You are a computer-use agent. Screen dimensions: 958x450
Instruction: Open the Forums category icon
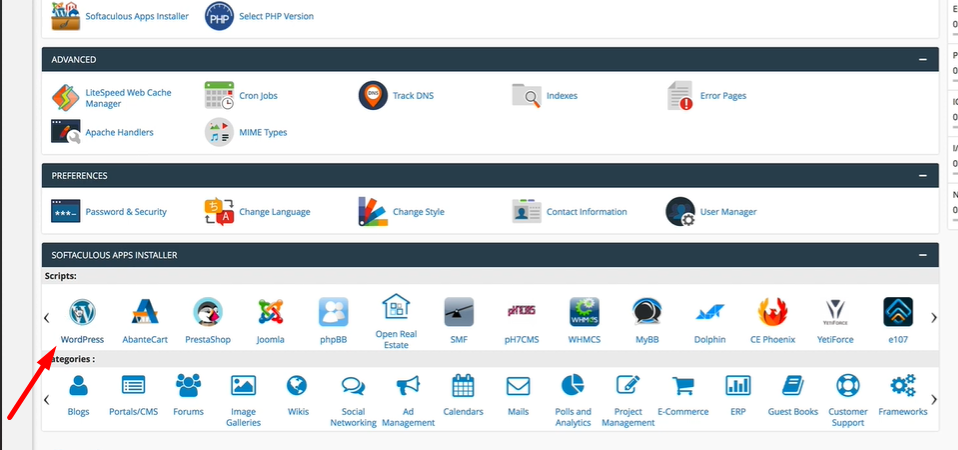pos(188,386)
